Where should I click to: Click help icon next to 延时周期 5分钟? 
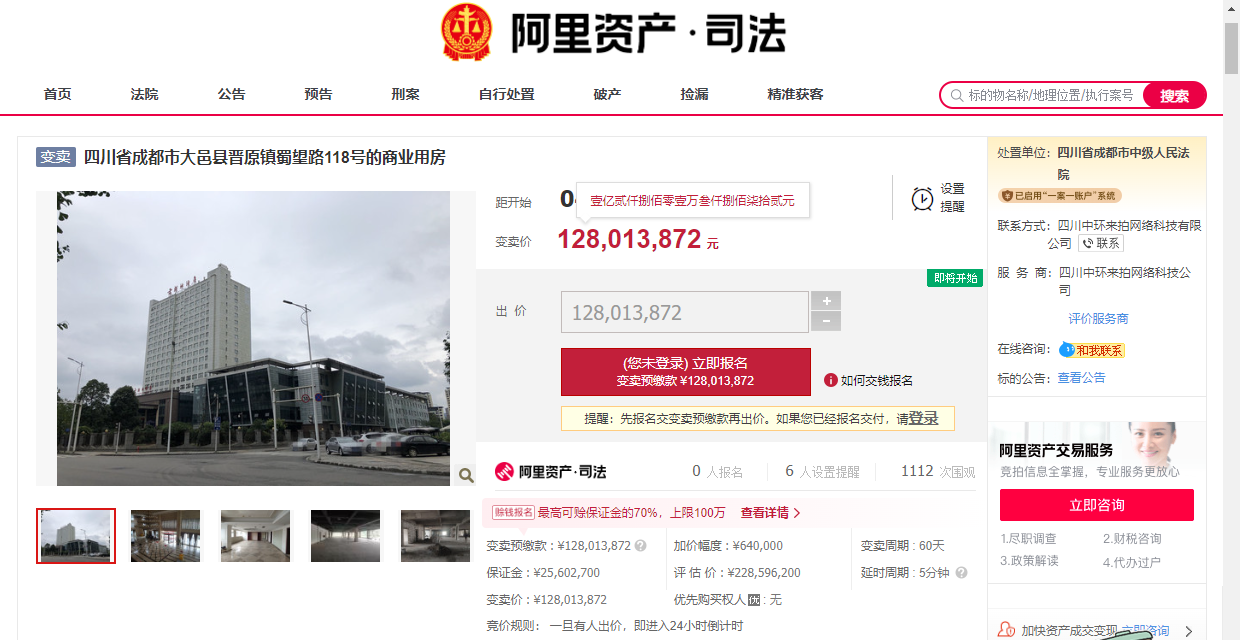(961, 573)
